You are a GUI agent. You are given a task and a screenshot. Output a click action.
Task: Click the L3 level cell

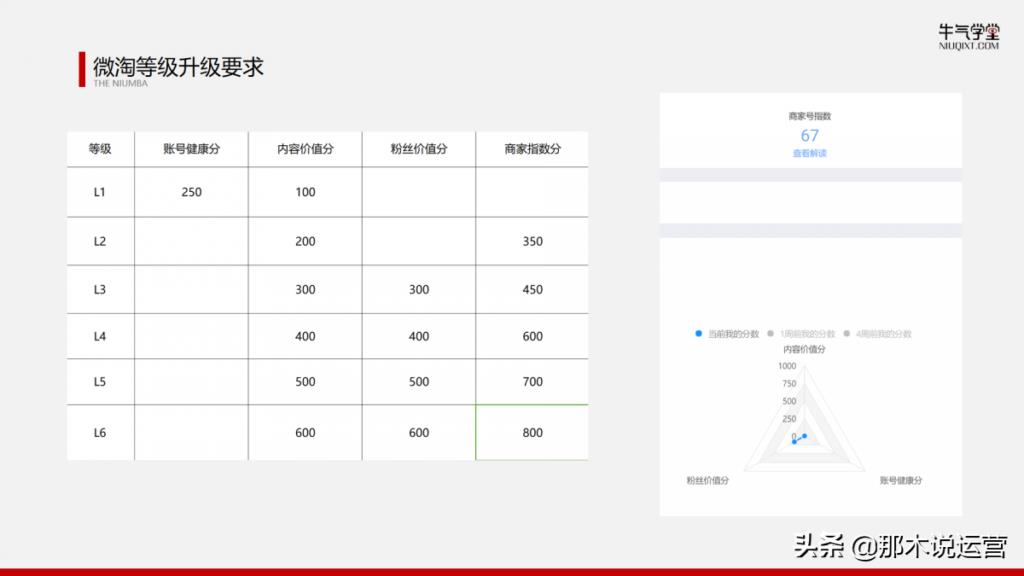tap(100, 289)
